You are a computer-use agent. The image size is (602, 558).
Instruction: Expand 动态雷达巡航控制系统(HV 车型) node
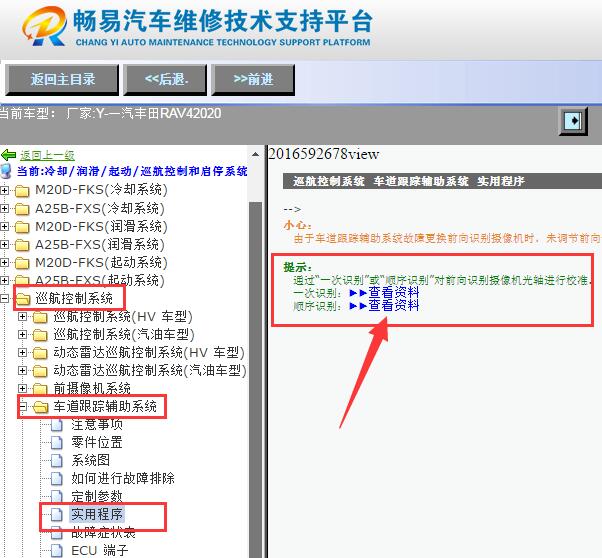pyautogui.click(x=23, y=353)
